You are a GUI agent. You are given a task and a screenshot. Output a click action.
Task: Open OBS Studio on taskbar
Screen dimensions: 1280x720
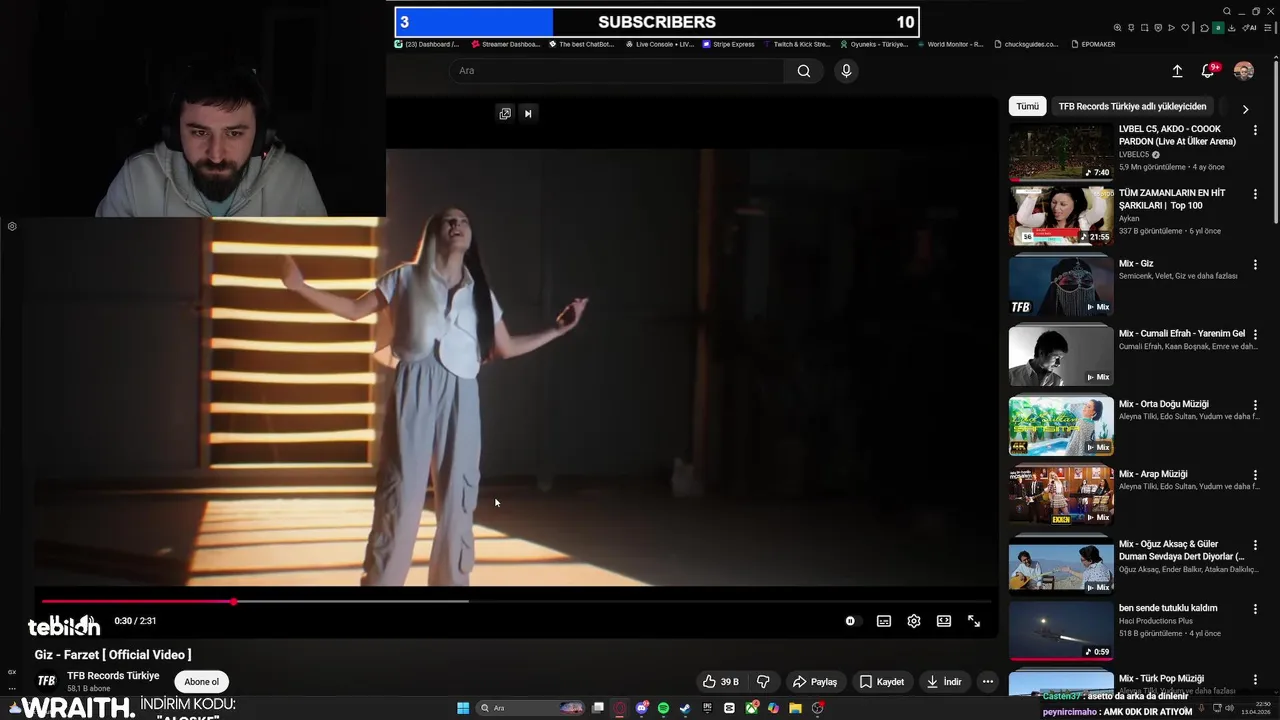click(818, 708)
